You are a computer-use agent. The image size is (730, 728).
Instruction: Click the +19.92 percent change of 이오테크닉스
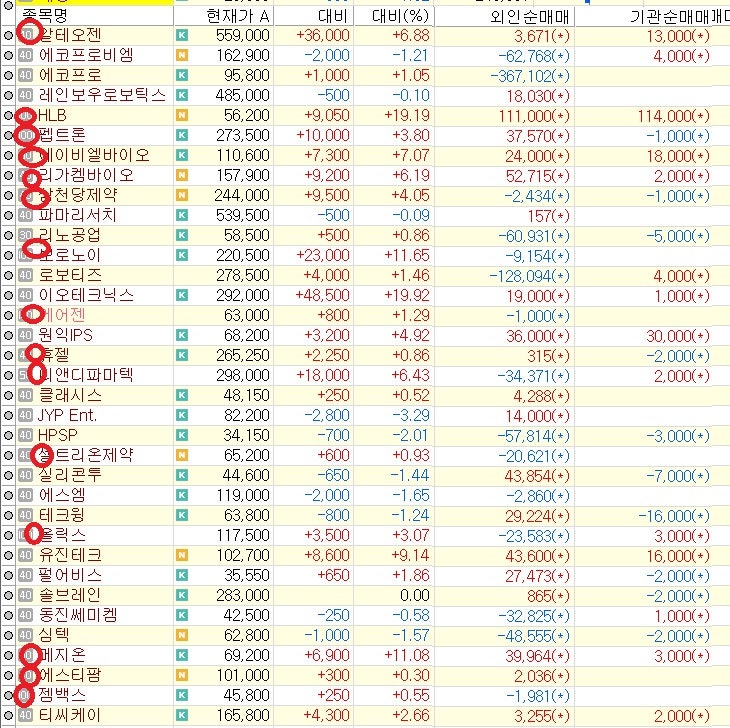407,295
